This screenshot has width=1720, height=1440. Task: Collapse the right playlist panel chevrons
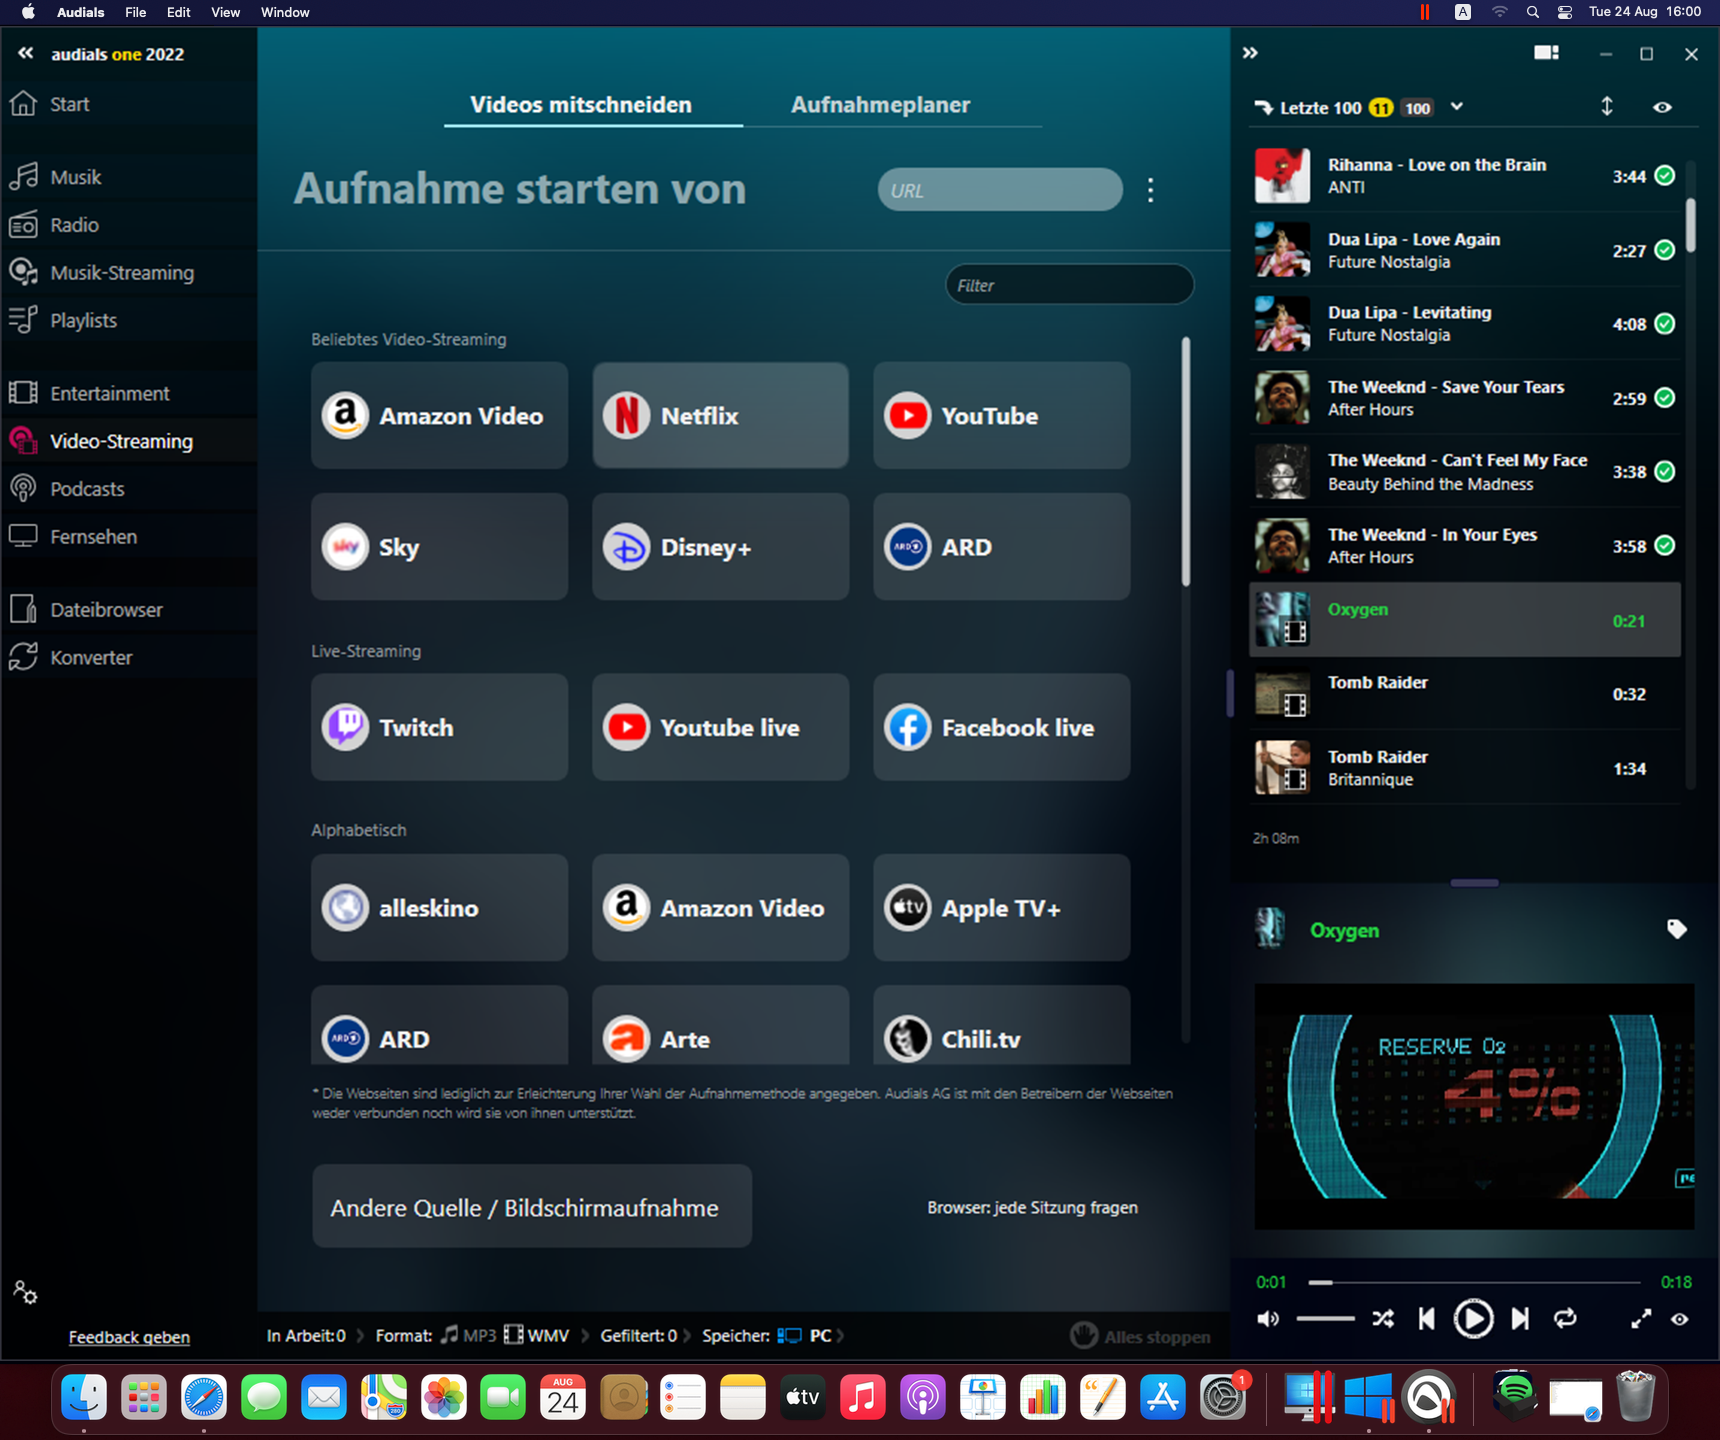point(1250,53)
